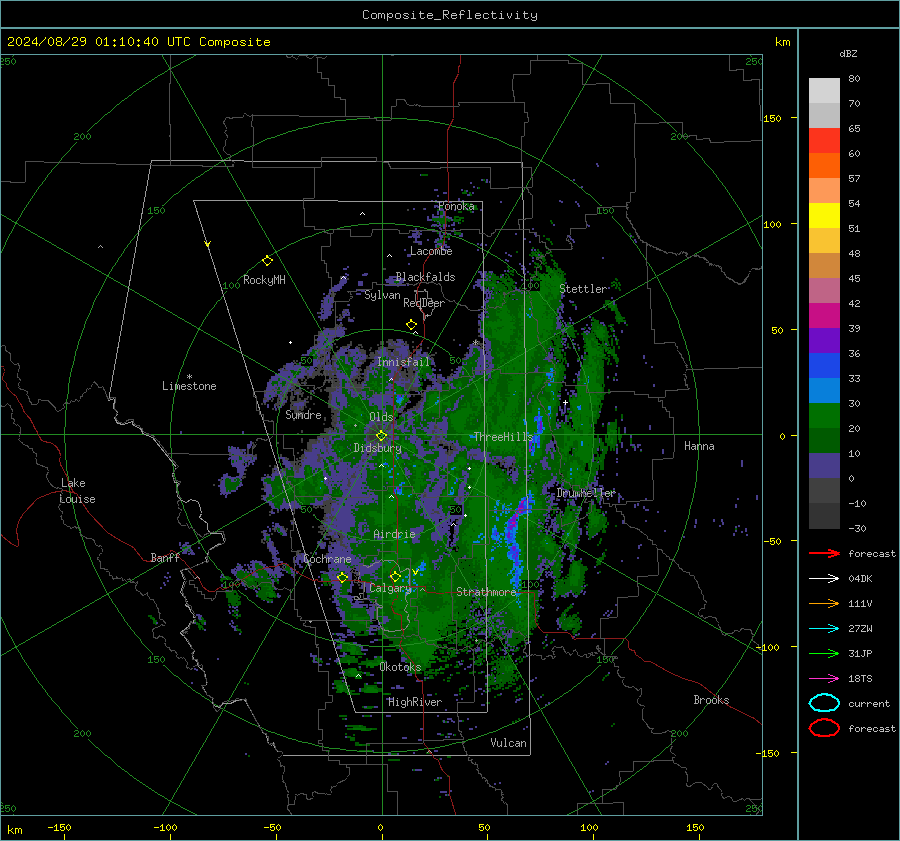
Task: Click the Strathmore label
Action: click(x=486, y=592)
